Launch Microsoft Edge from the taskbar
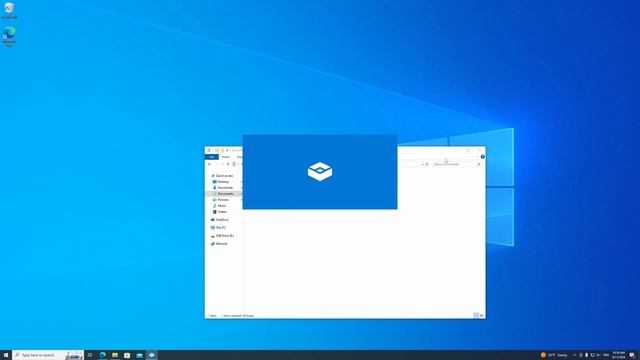This screenshot has width=640, height=360. tap(102, 355)
